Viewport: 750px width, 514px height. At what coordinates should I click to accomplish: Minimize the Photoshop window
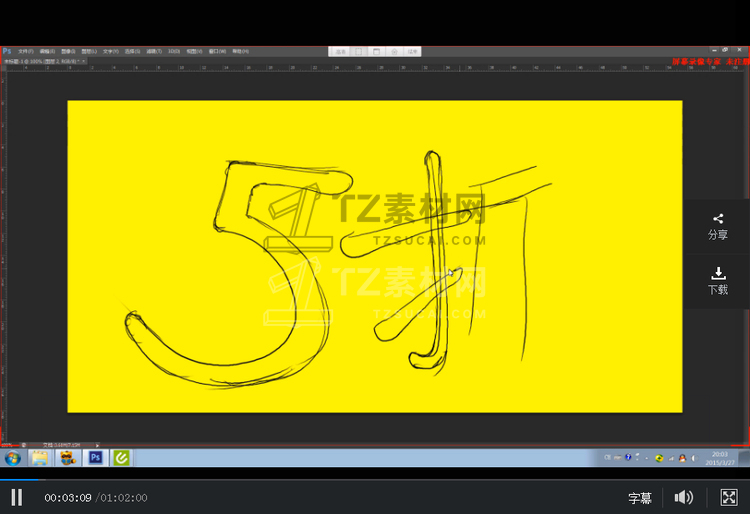[714, 50]
